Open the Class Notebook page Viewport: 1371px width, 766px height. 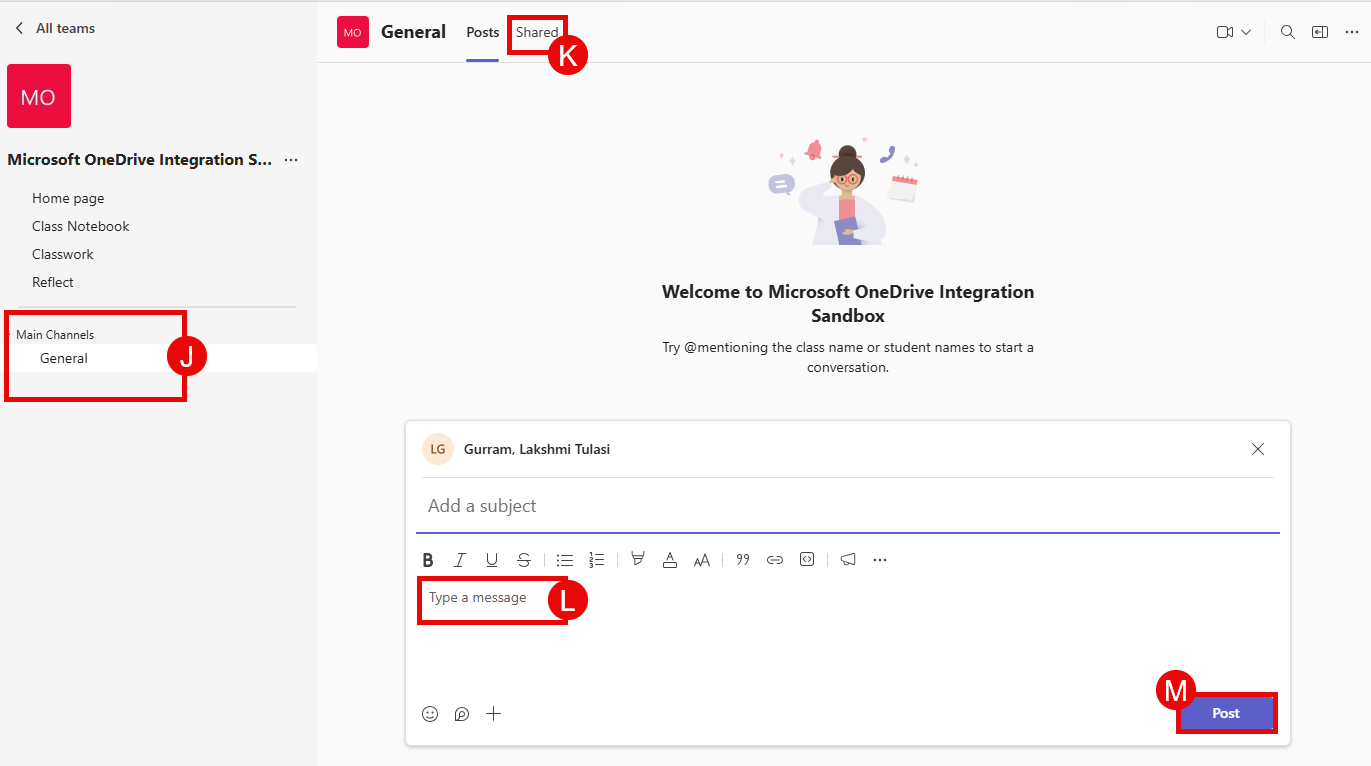(81, 226)
